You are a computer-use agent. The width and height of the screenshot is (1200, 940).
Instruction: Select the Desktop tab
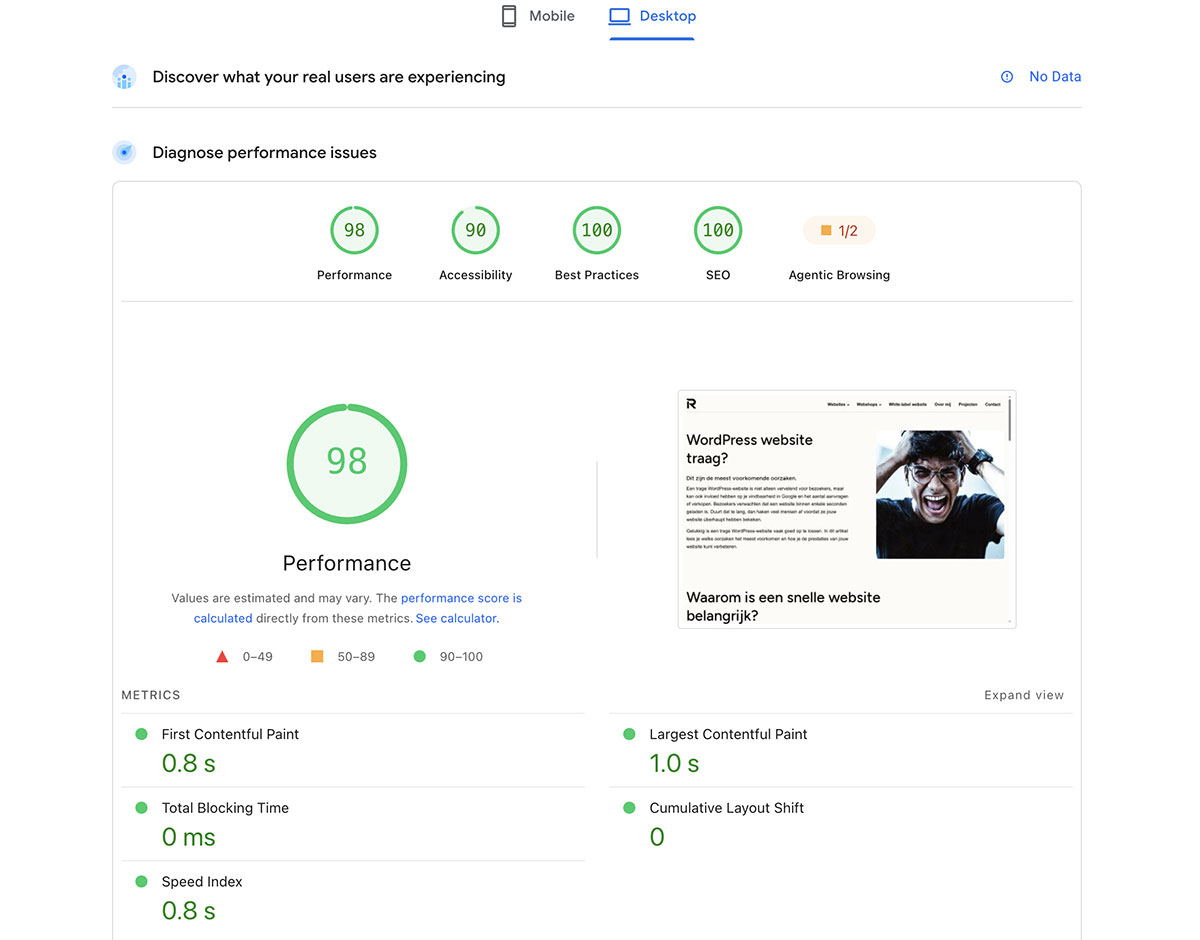click(x=652, y=16)
